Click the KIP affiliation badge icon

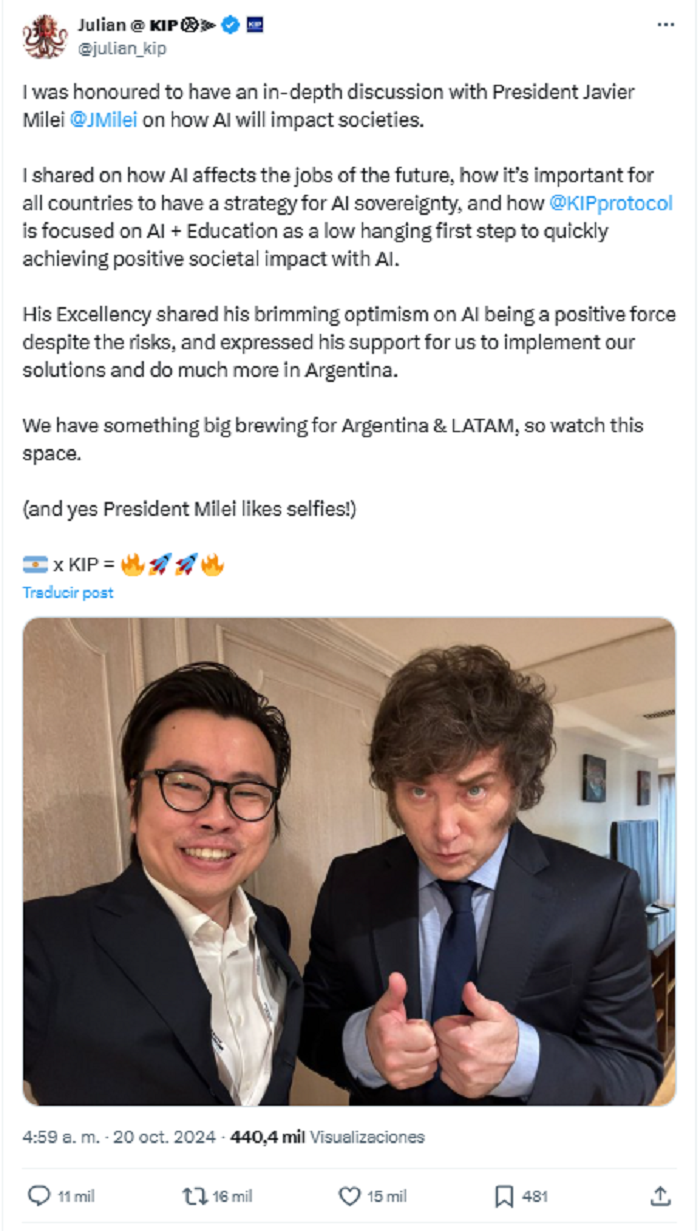point(255,25)
